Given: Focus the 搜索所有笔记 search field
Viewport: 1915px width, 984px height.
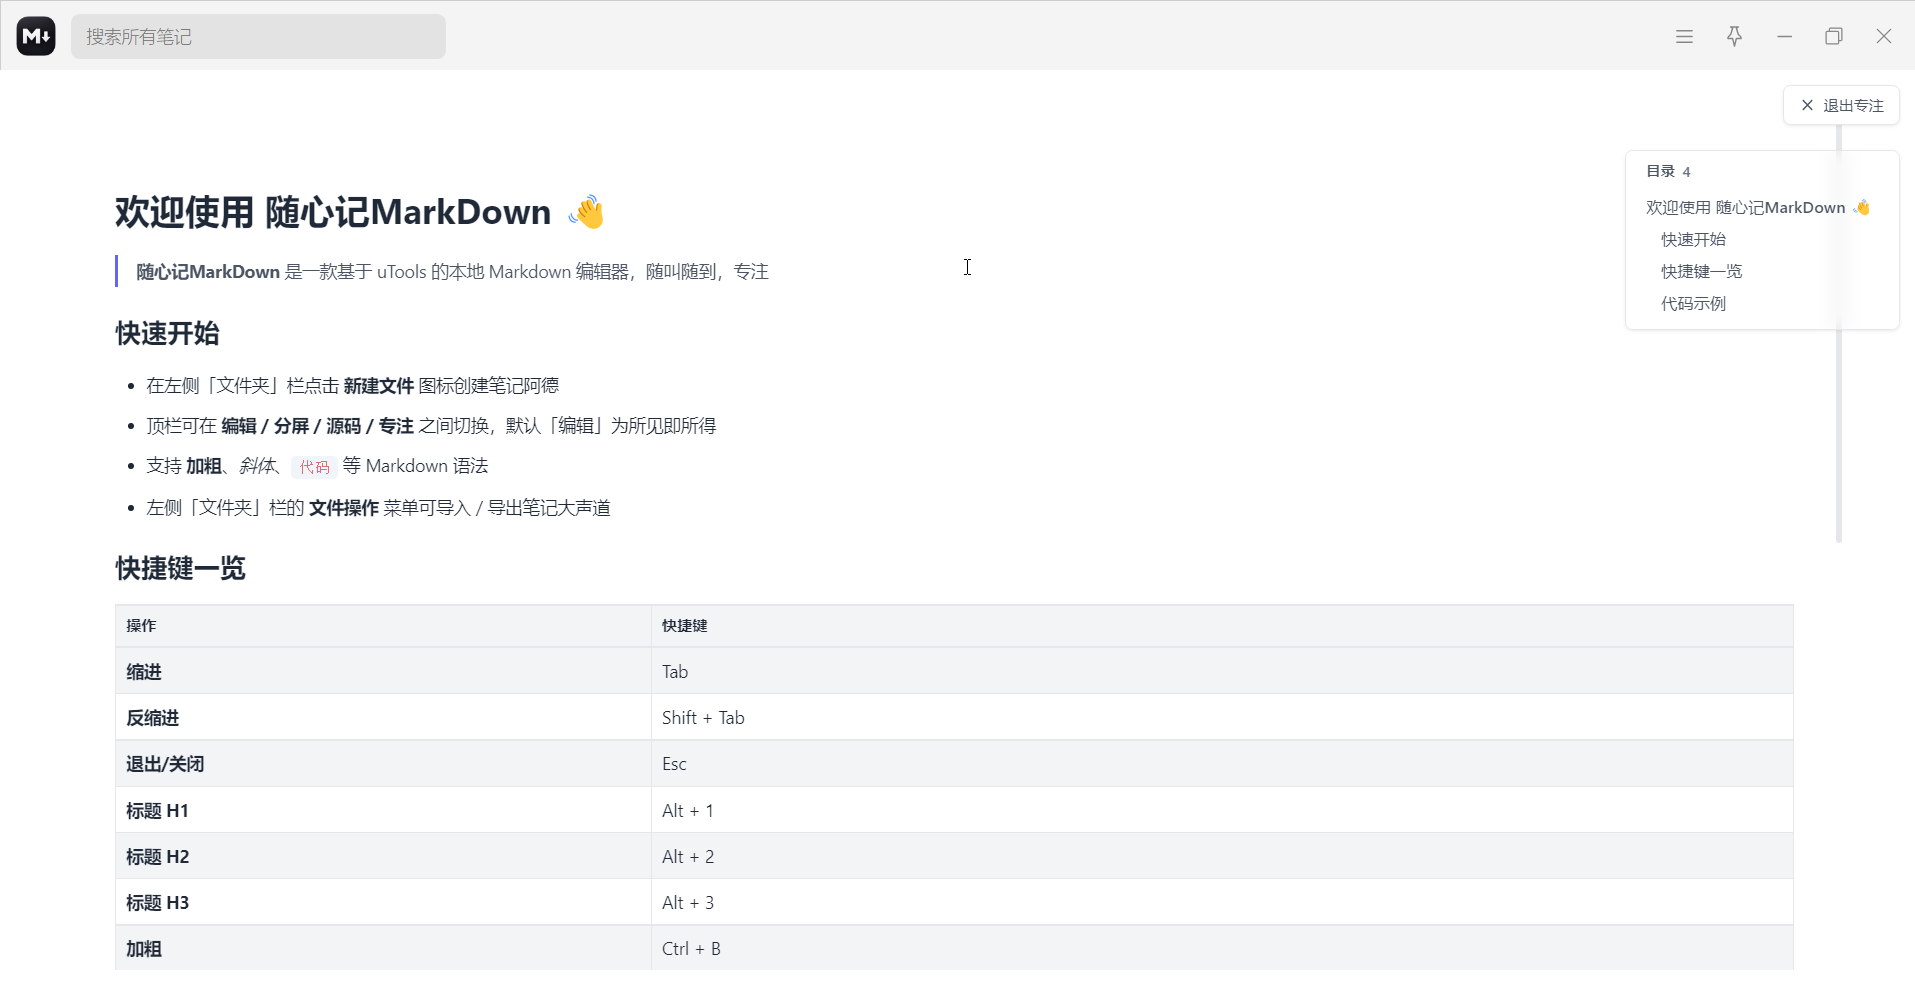Looking at the screenshot, I should pyautogui.click(x=258, y=36).
